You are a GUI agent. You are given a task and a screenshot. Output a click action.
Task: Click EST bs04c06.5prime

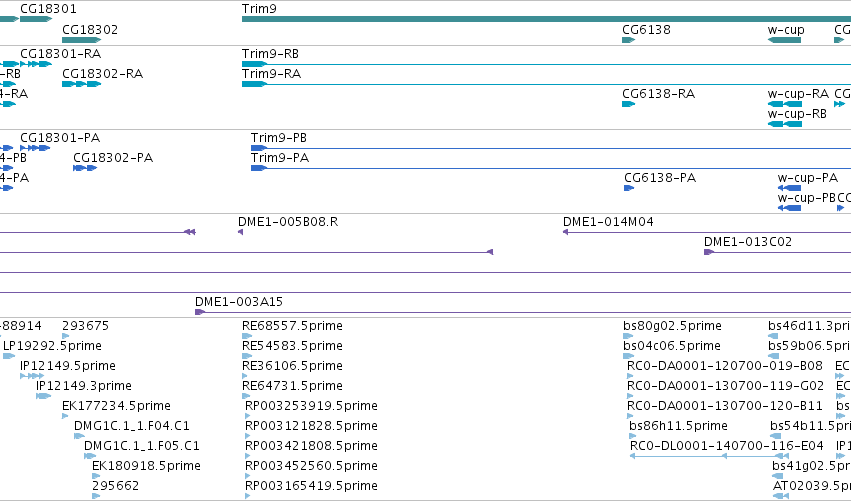click(x=672, y=346)
